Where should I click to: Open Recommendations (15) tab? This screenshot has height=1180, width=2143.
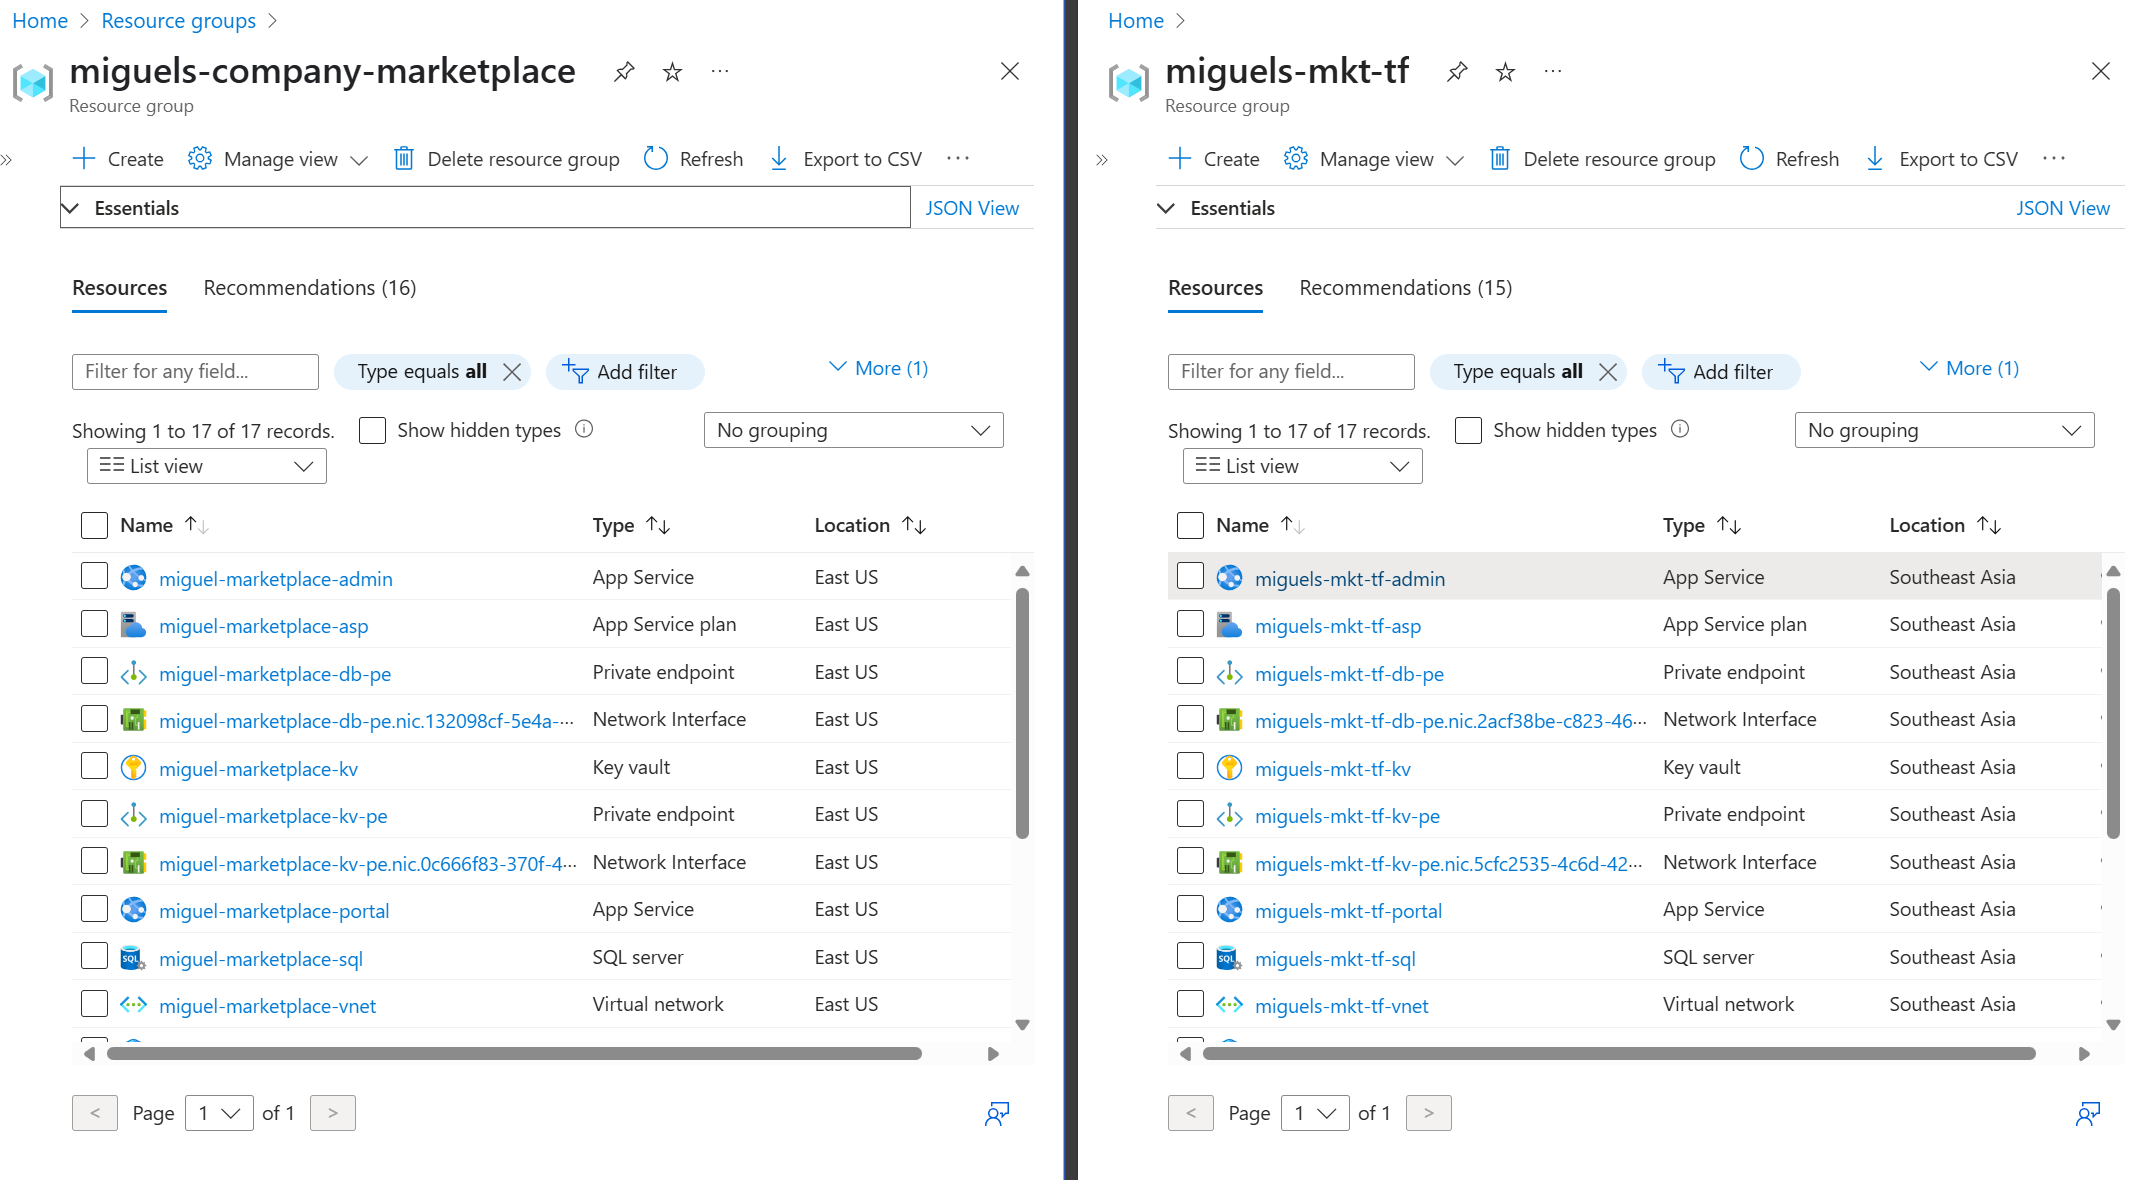click(x=1406, y=288)
